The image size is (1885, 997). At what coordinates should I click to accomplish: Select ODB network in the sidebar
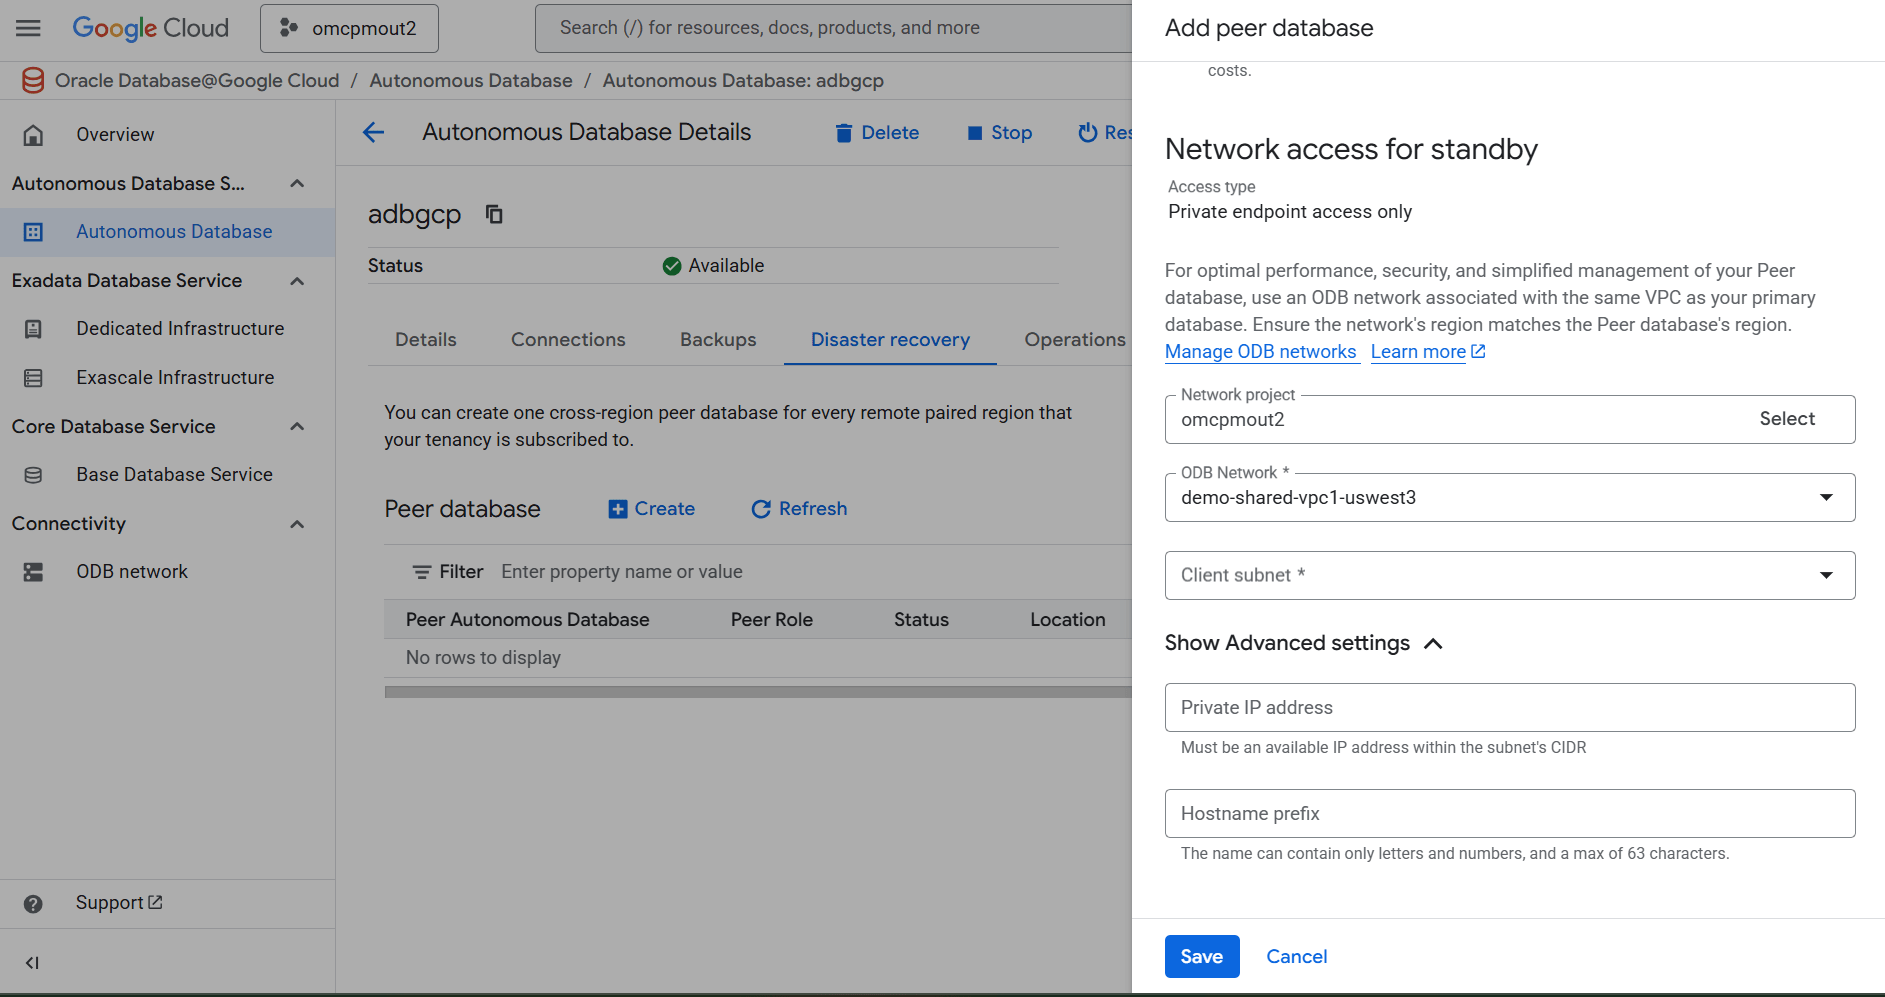click(x=131, y=571)
